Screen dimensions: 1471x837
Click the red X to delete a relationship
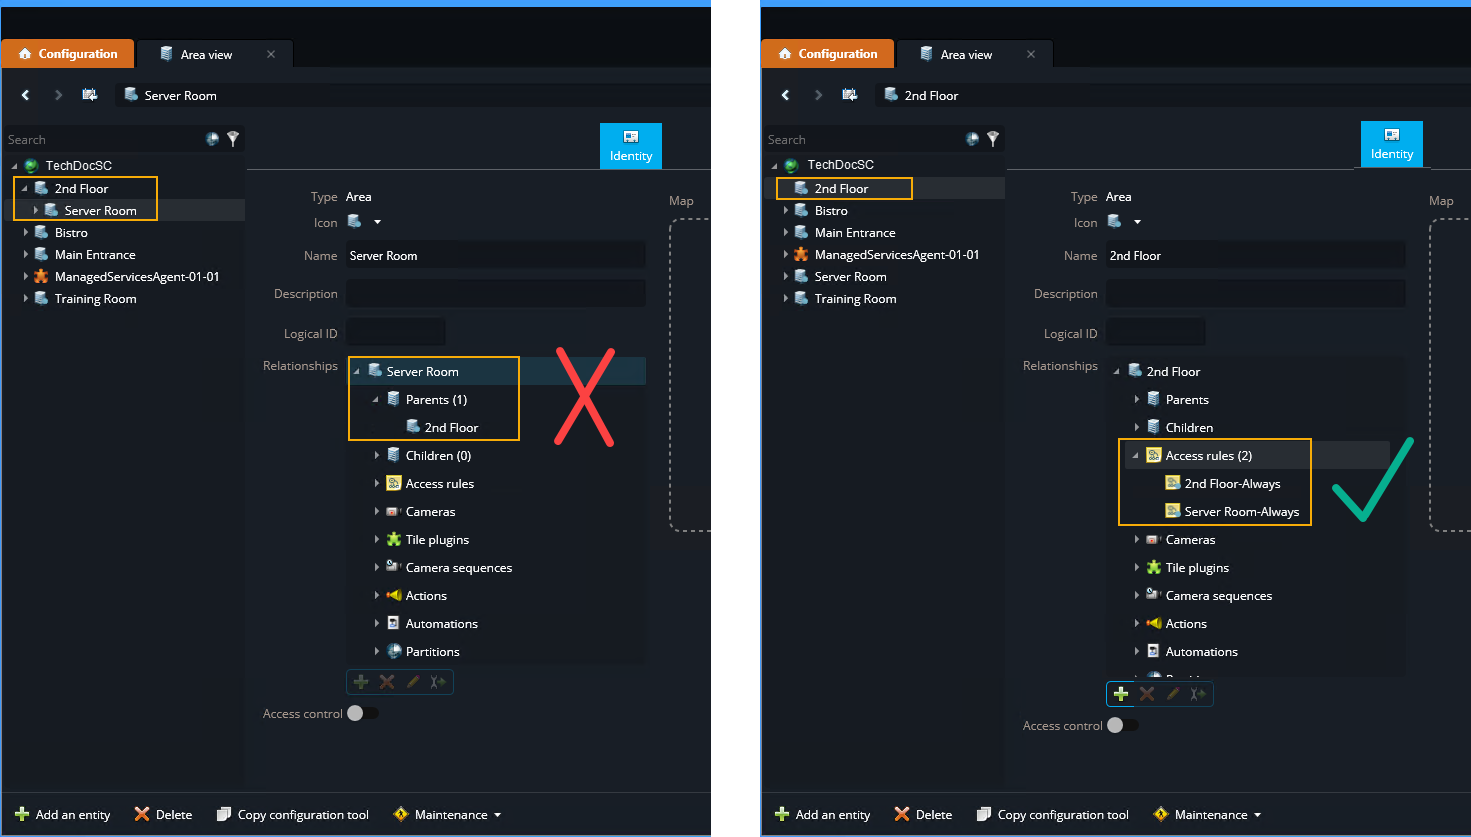(385, 681)
